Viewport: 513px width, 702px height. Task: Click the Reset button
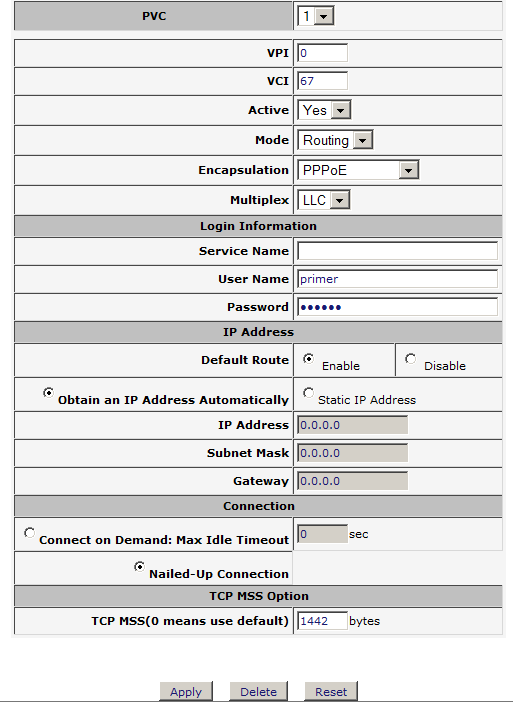pos(331,692)
